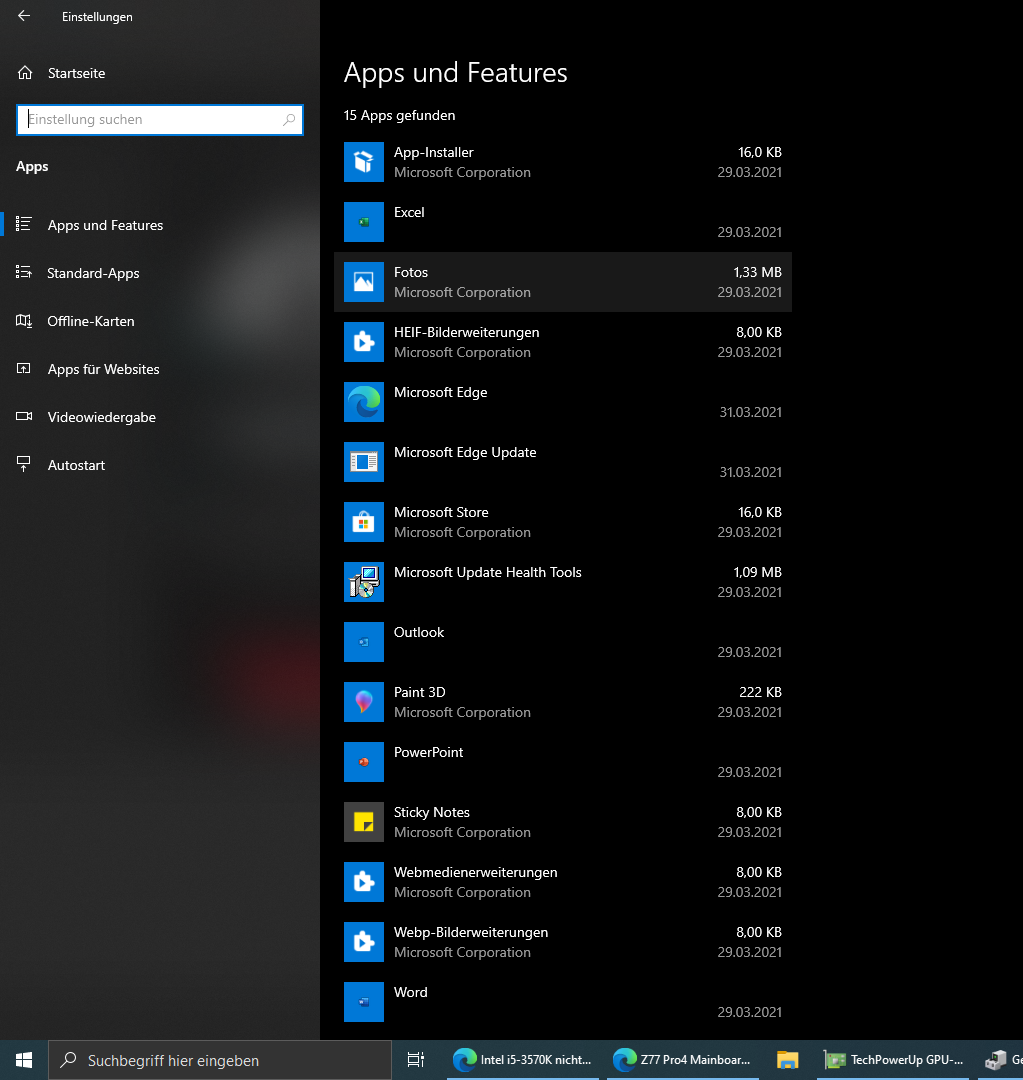Select the PowerPoint entry name
The image size is (1023, 1080).
pos(428,752)
